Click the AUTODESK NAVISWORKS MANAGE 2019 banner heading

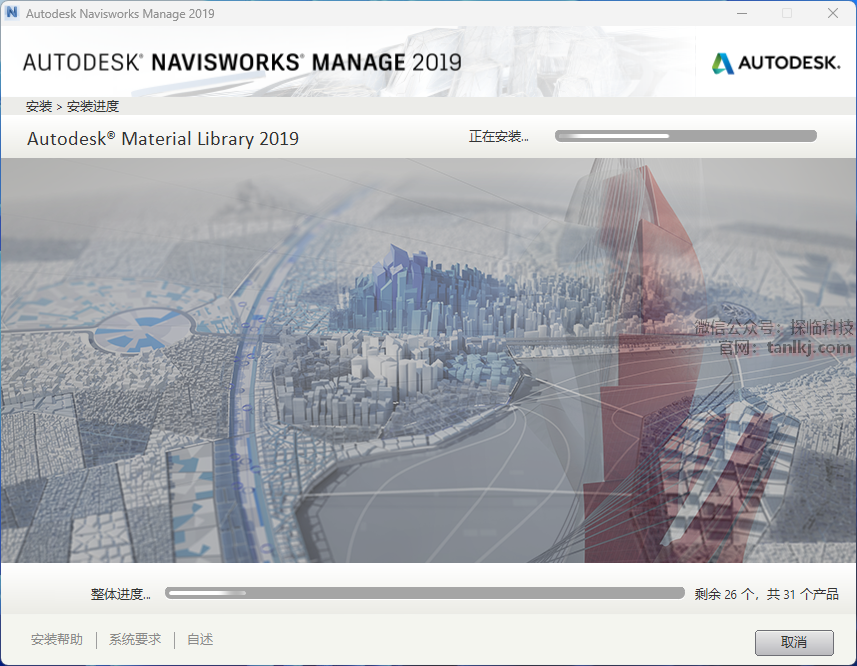pyautogui.click(x=242, y=62)
